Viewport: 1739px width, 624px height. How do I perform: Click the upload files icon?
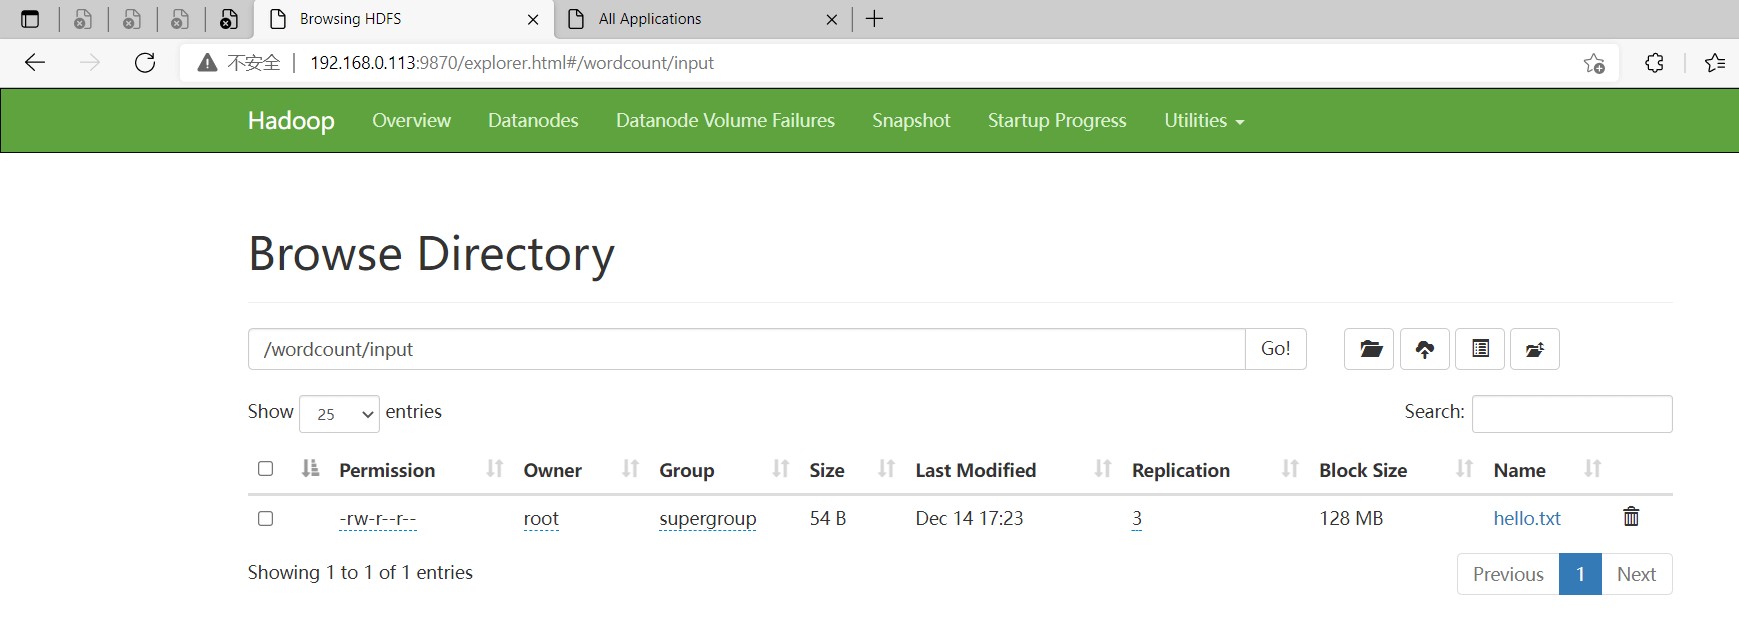click(1424, 349)
